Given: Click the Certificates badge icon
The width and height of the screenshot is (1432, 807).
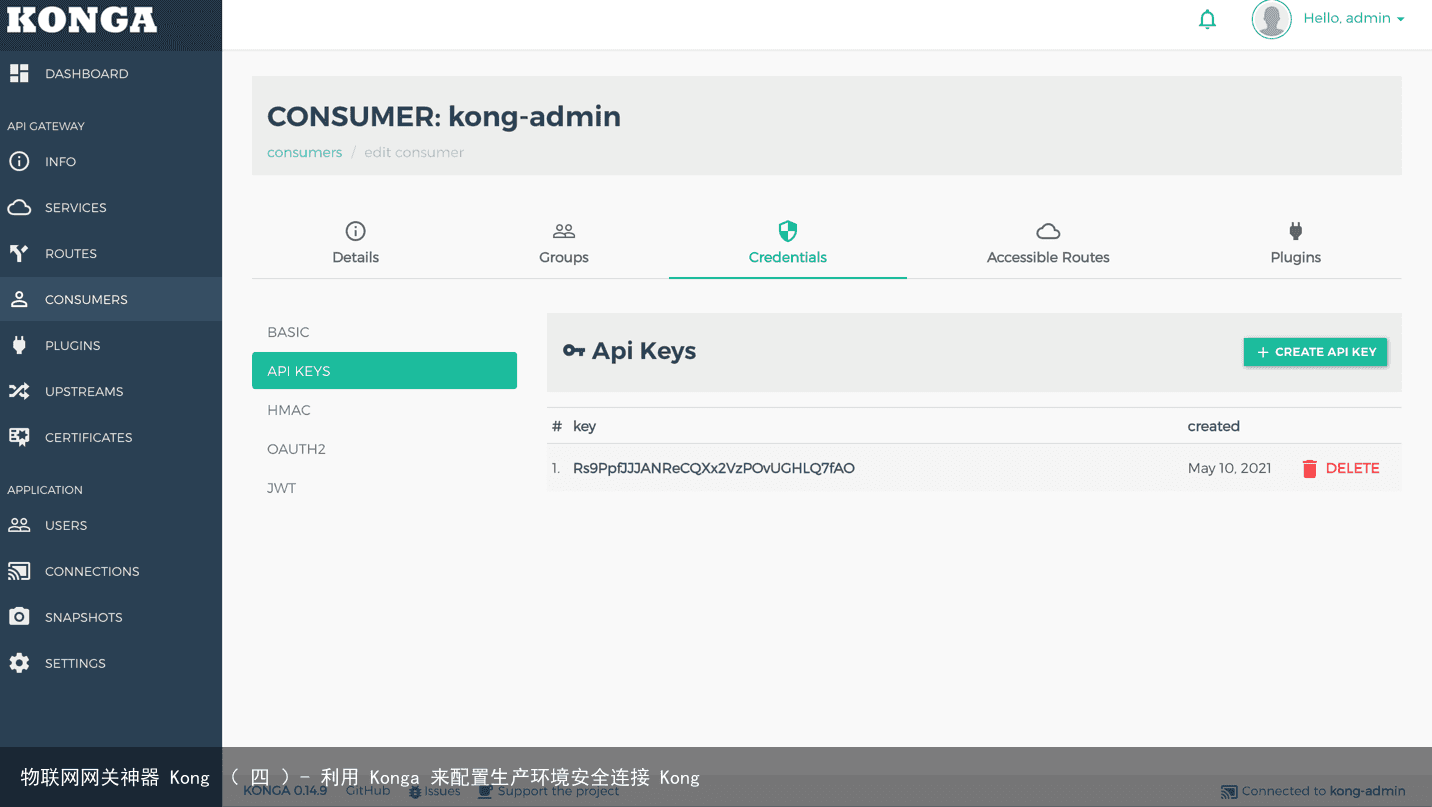Looking at the screenshot, I should pyautogui.click(x=19, y=437).
